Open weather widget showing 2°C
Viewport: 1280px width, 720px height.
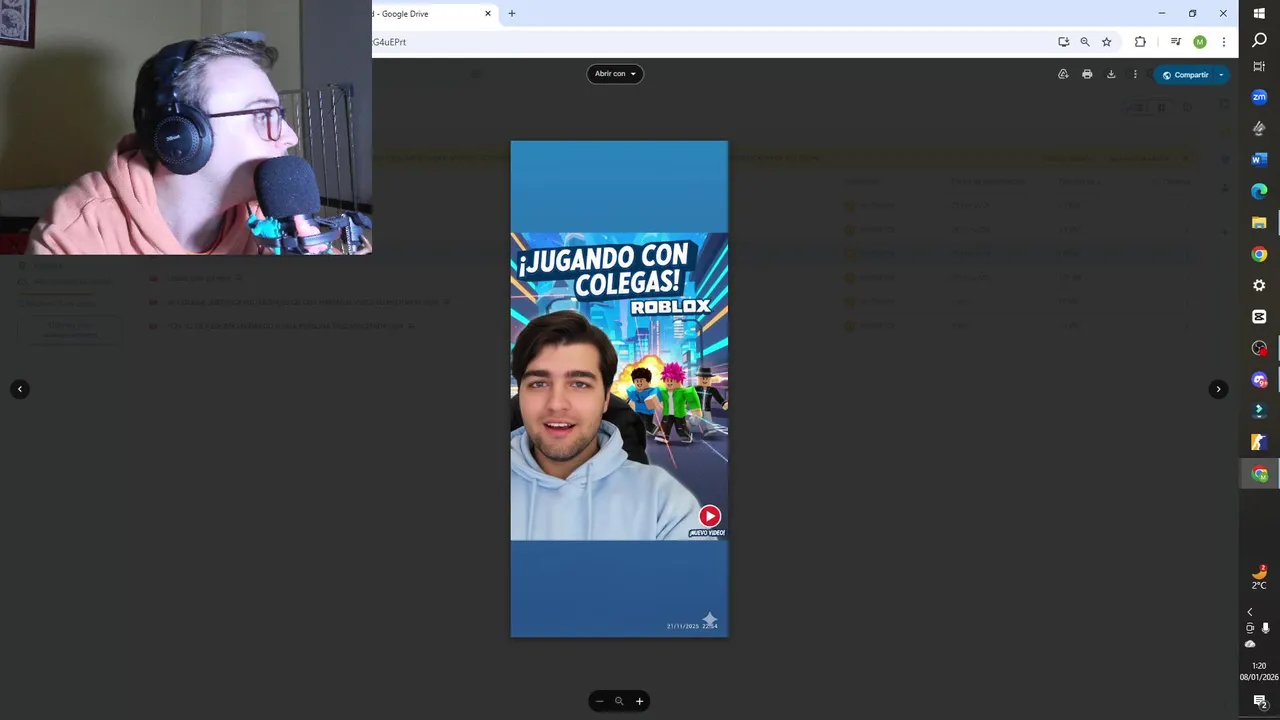click(x=1259, y=578)
